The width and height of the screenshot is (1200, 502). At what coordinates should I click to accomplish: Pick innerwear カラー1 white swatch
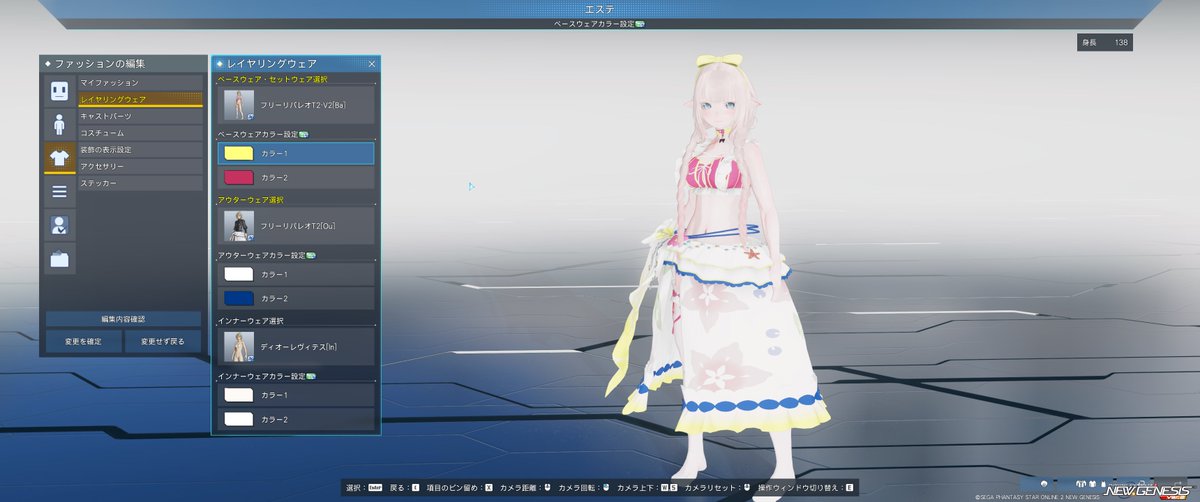pos(238,395)
